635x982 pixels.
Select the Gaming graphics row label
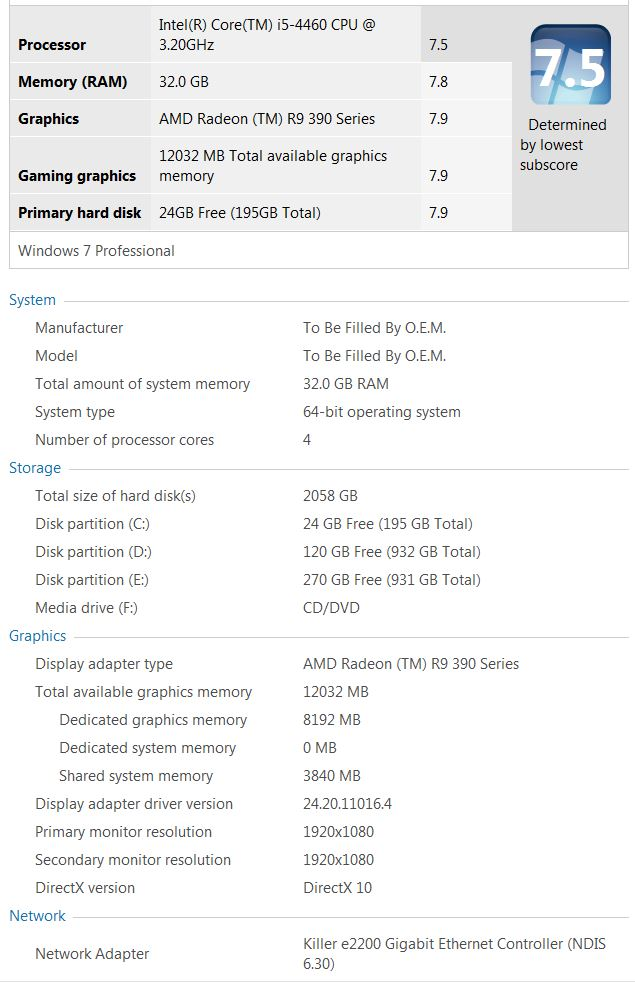pos(77,176)
